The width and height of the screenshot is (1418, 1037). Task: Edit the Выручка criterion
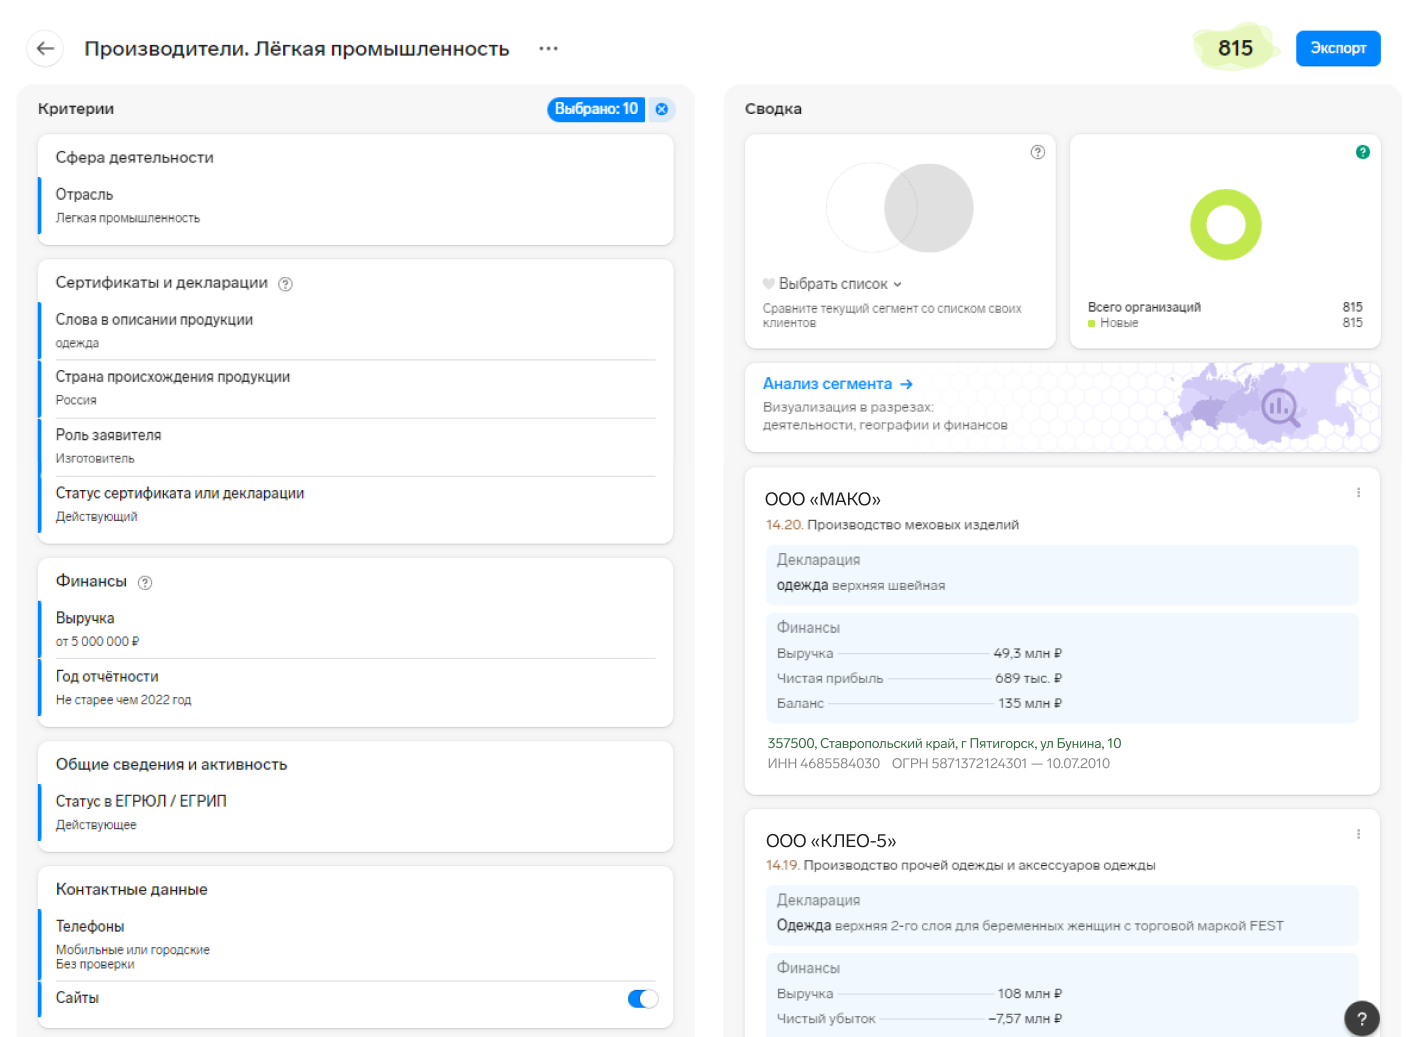(x=356, y=629)
